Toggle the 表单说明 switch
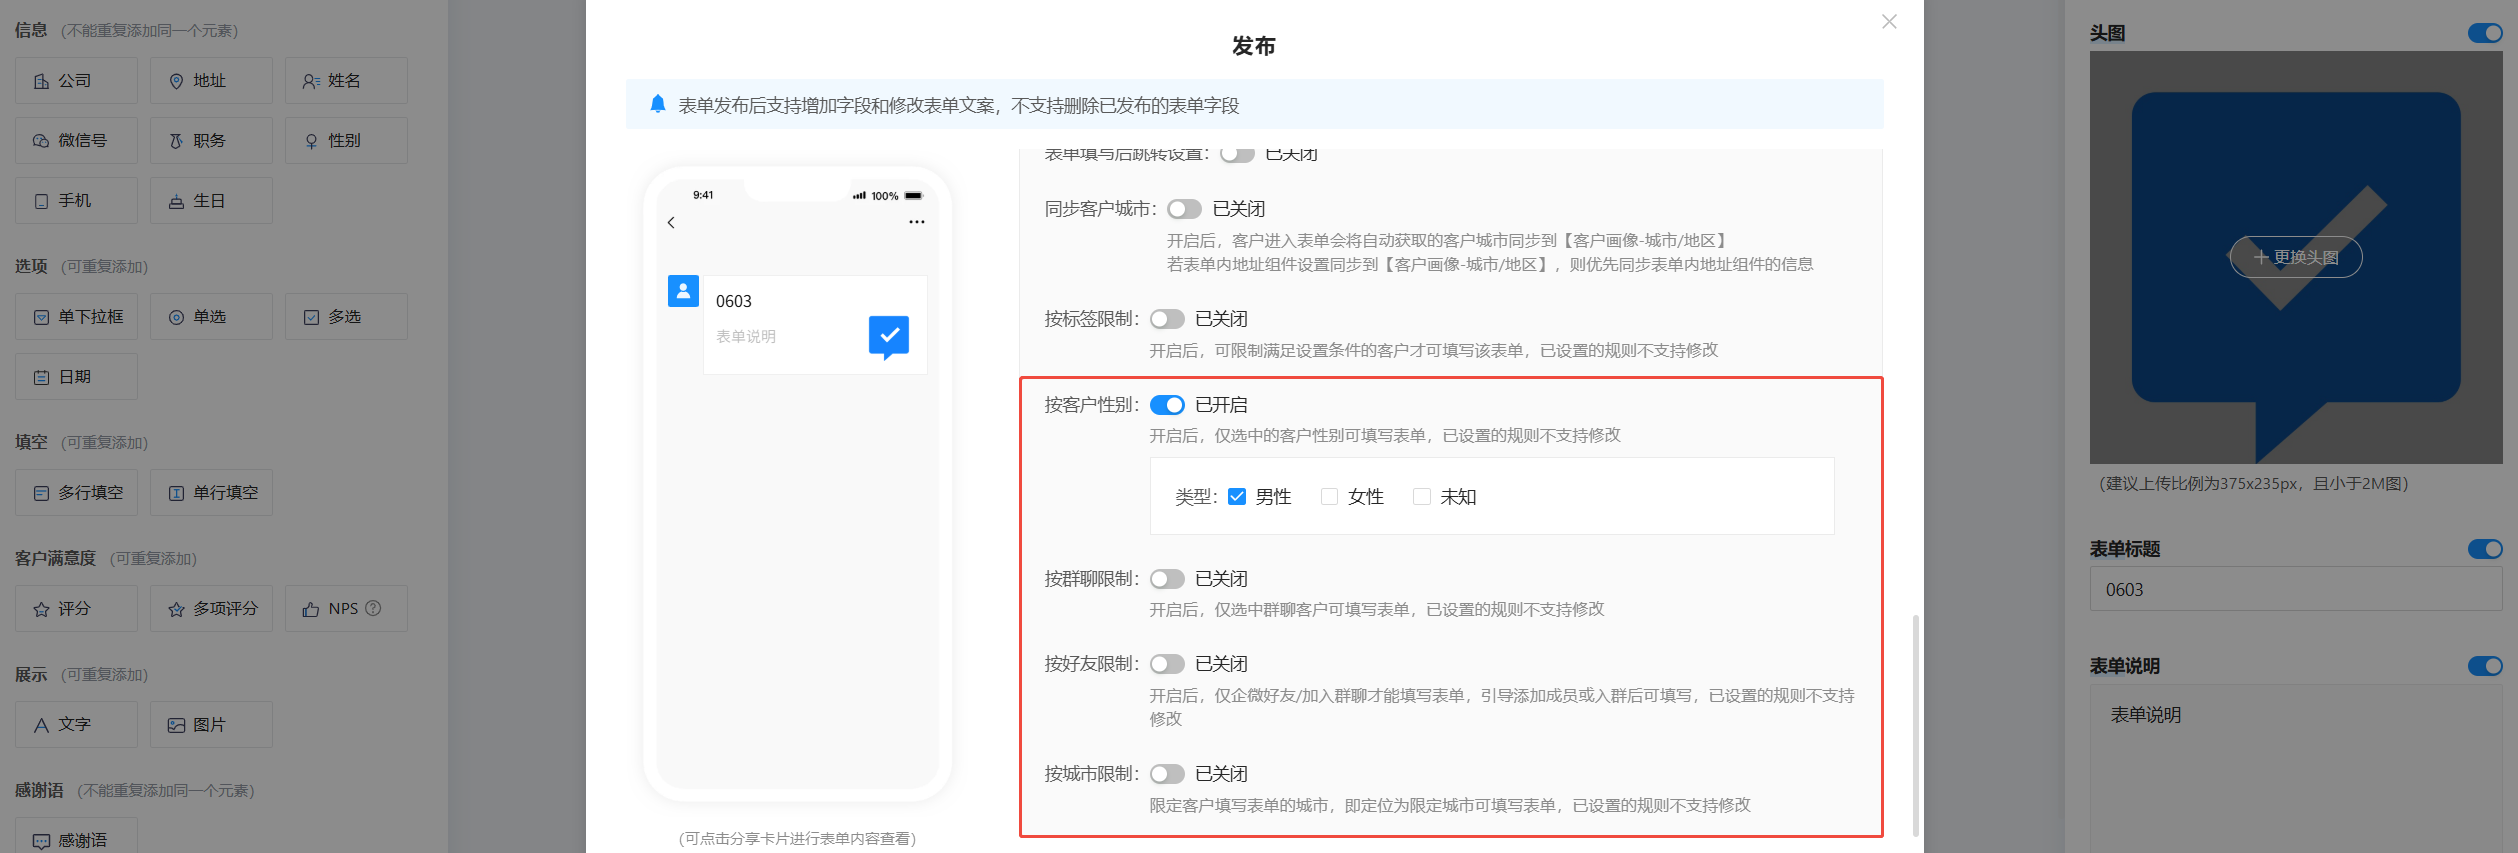The height and width of the screenshot is (853, 2518). (x=2485, y=666)
